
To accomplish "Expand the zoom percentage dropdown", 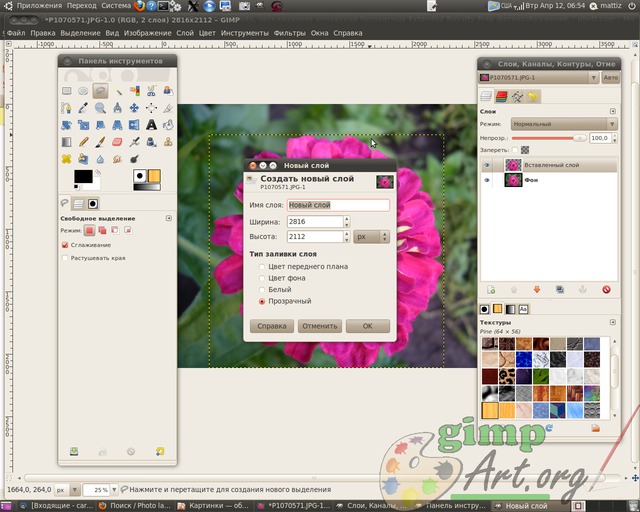I will [x=114, y=489].
